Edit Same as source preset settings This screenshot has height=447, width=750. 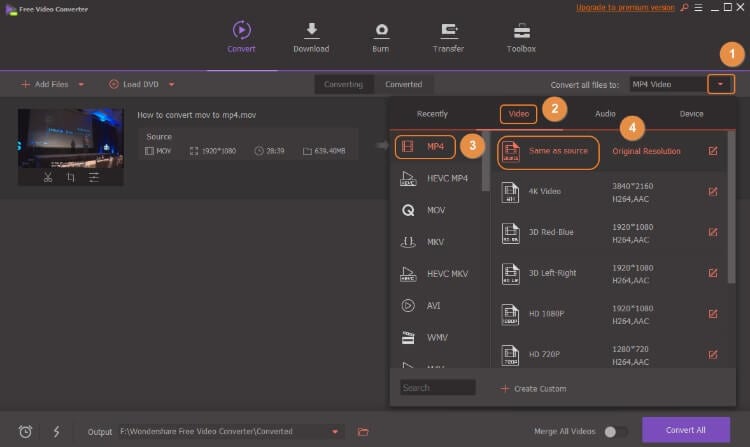(713, 151)
